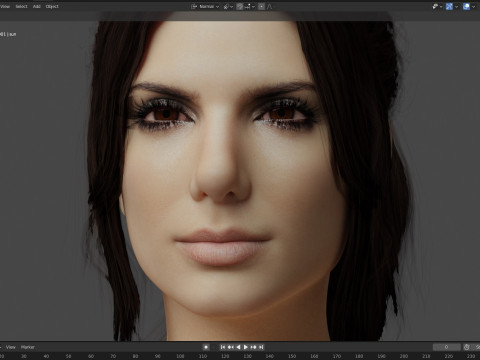Jump to the next keyframe
The image size is (480, 360).
click(x=254, y=347)
